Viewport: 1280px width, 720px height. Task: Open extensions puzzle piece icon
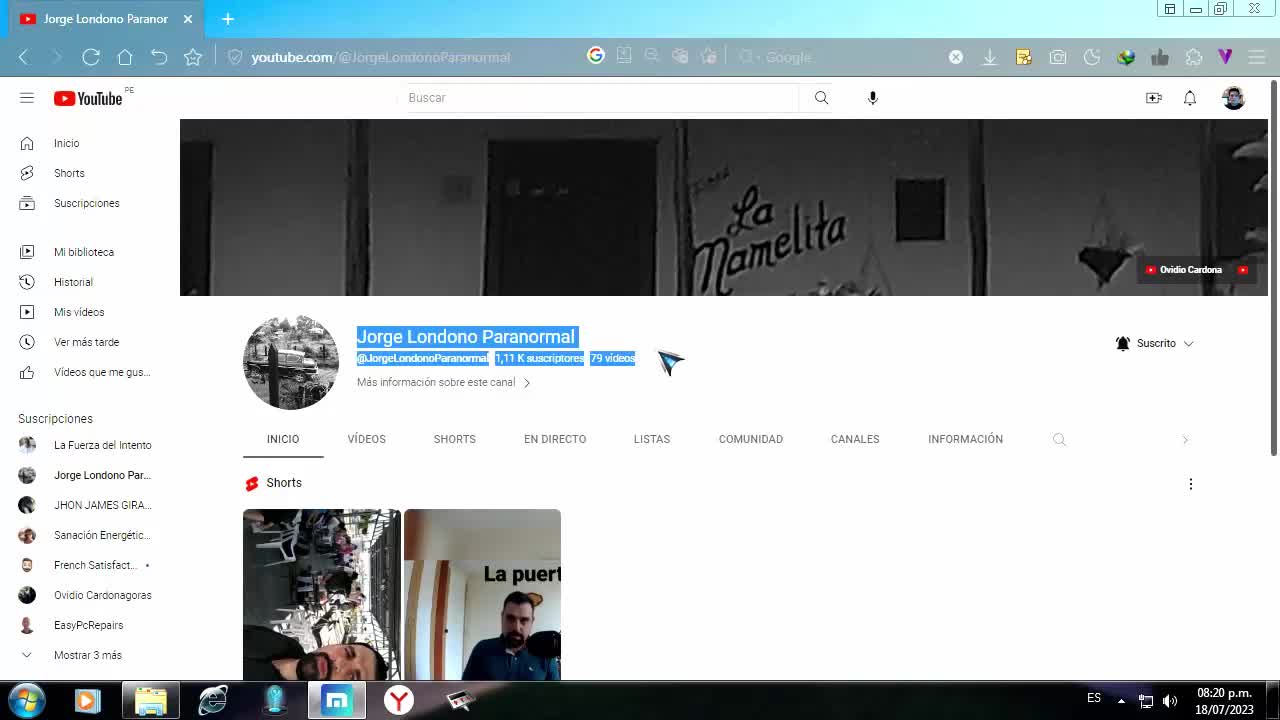click(1194, 57)
